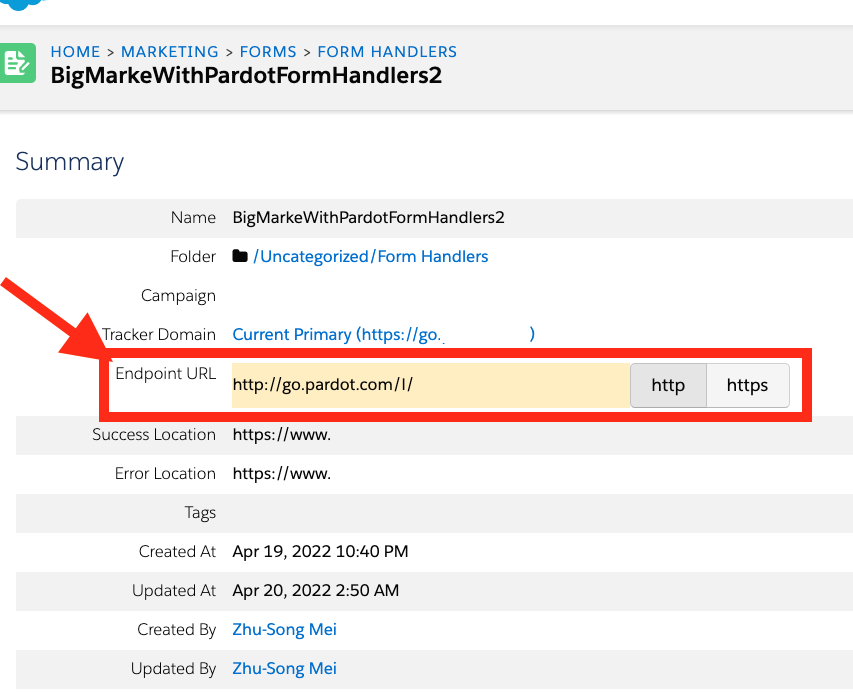This screenshot has height=696, width=853.
Task: Click the Success Location https://www. value
Action: (x=282, y=435)
